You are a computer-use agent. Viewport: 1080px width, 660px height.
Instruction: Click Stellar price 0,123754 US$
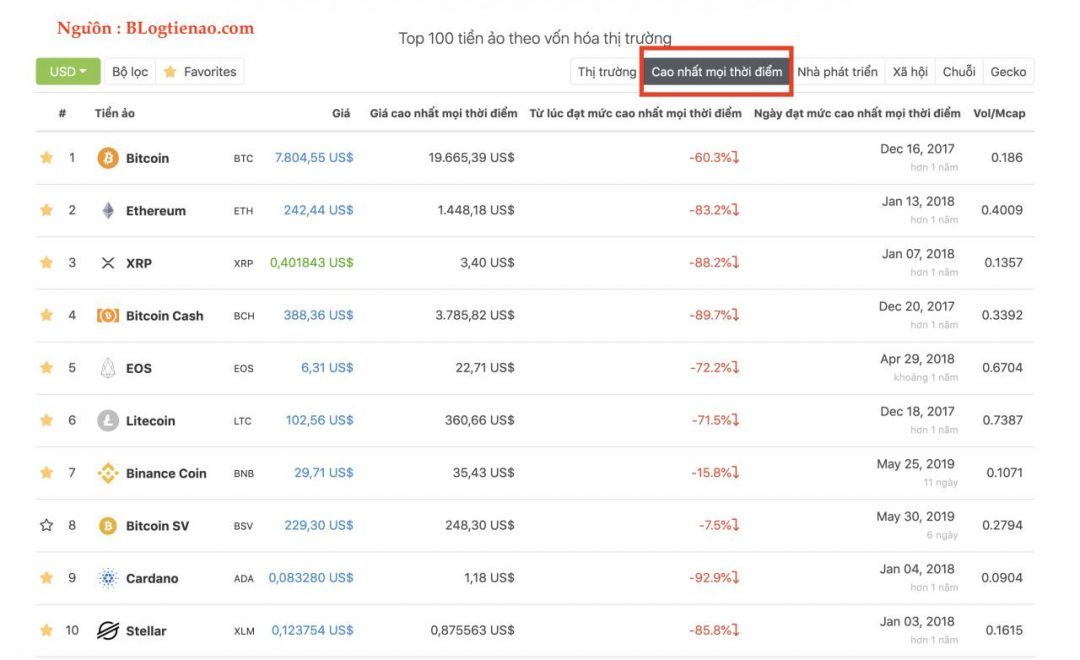pyautogui.click(x=312, y=630)
